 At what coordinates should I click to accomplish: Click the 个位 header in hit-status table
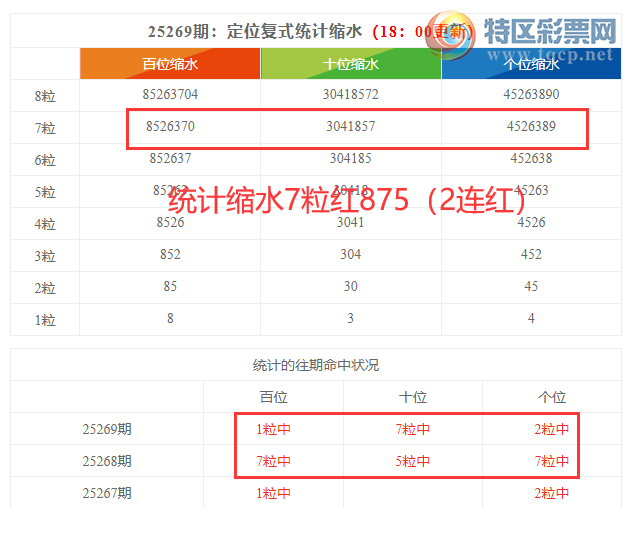552,397
